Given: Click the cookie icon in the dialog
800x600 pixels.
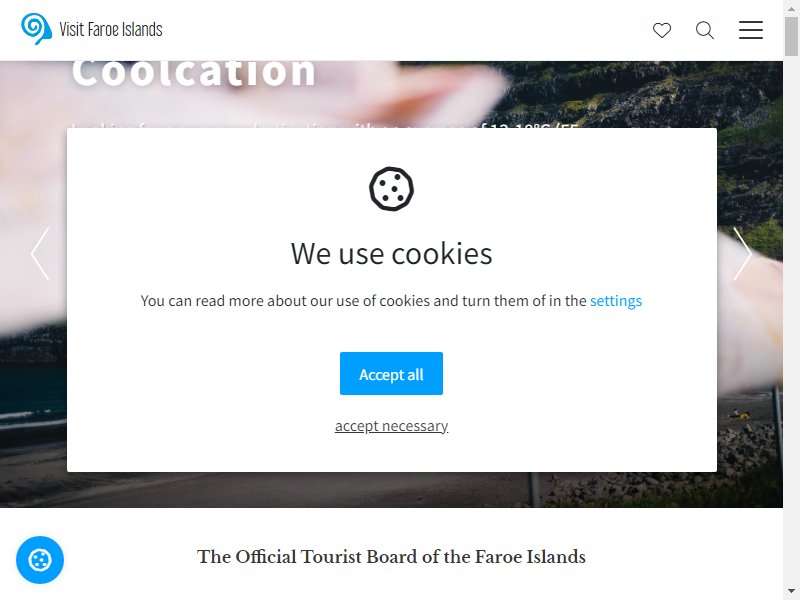Looking at the screenshot, I should coord(391,189).
